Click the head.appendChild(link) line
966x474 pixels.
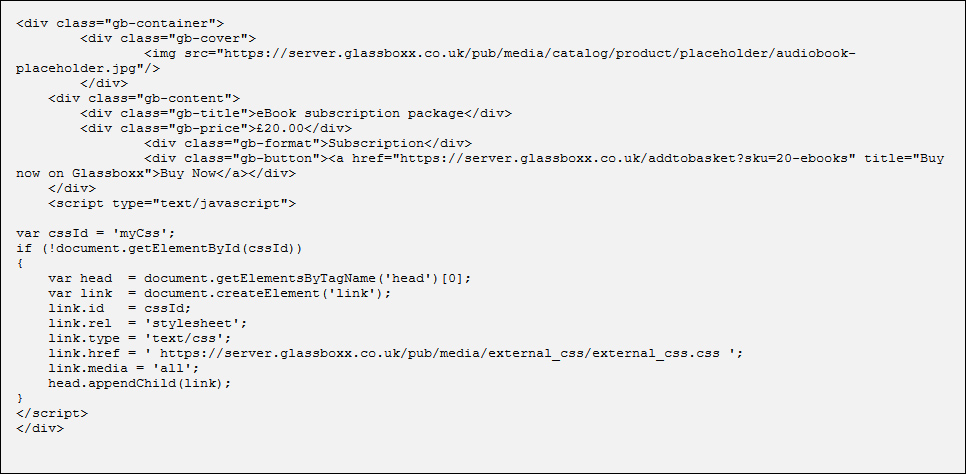(x=139, y=383)
